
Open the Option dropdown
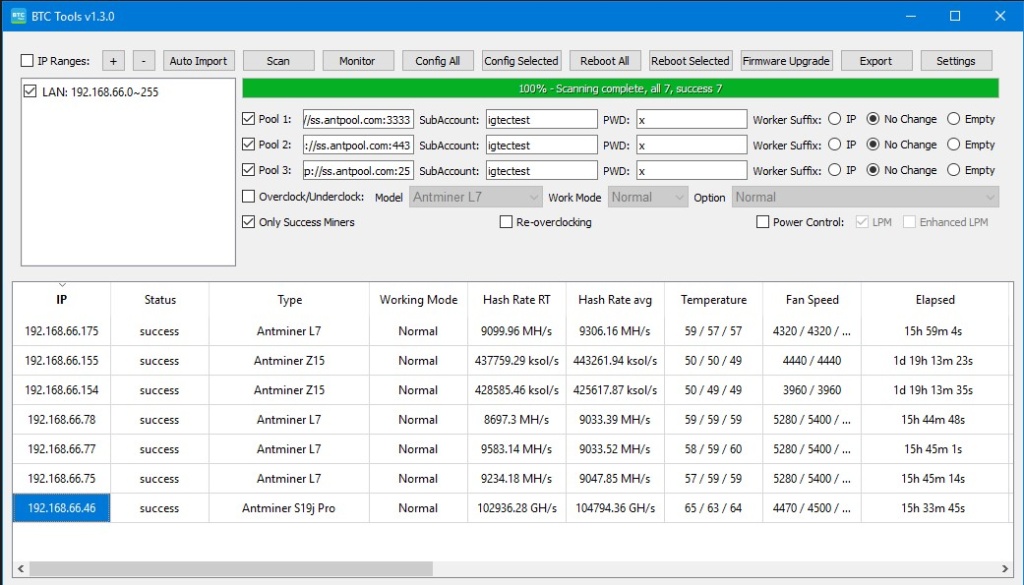(x=865, y=197)
